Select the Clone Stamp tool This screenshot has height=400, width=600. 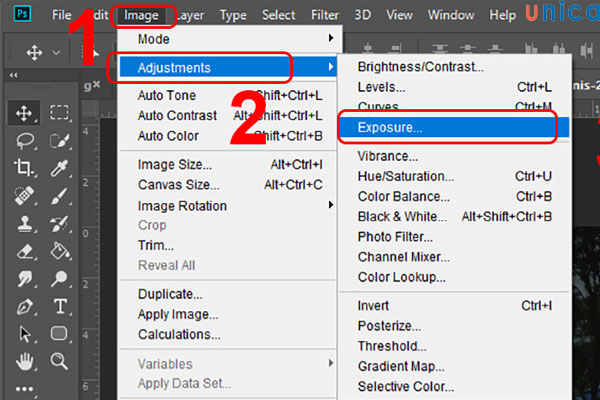[23, 225]
